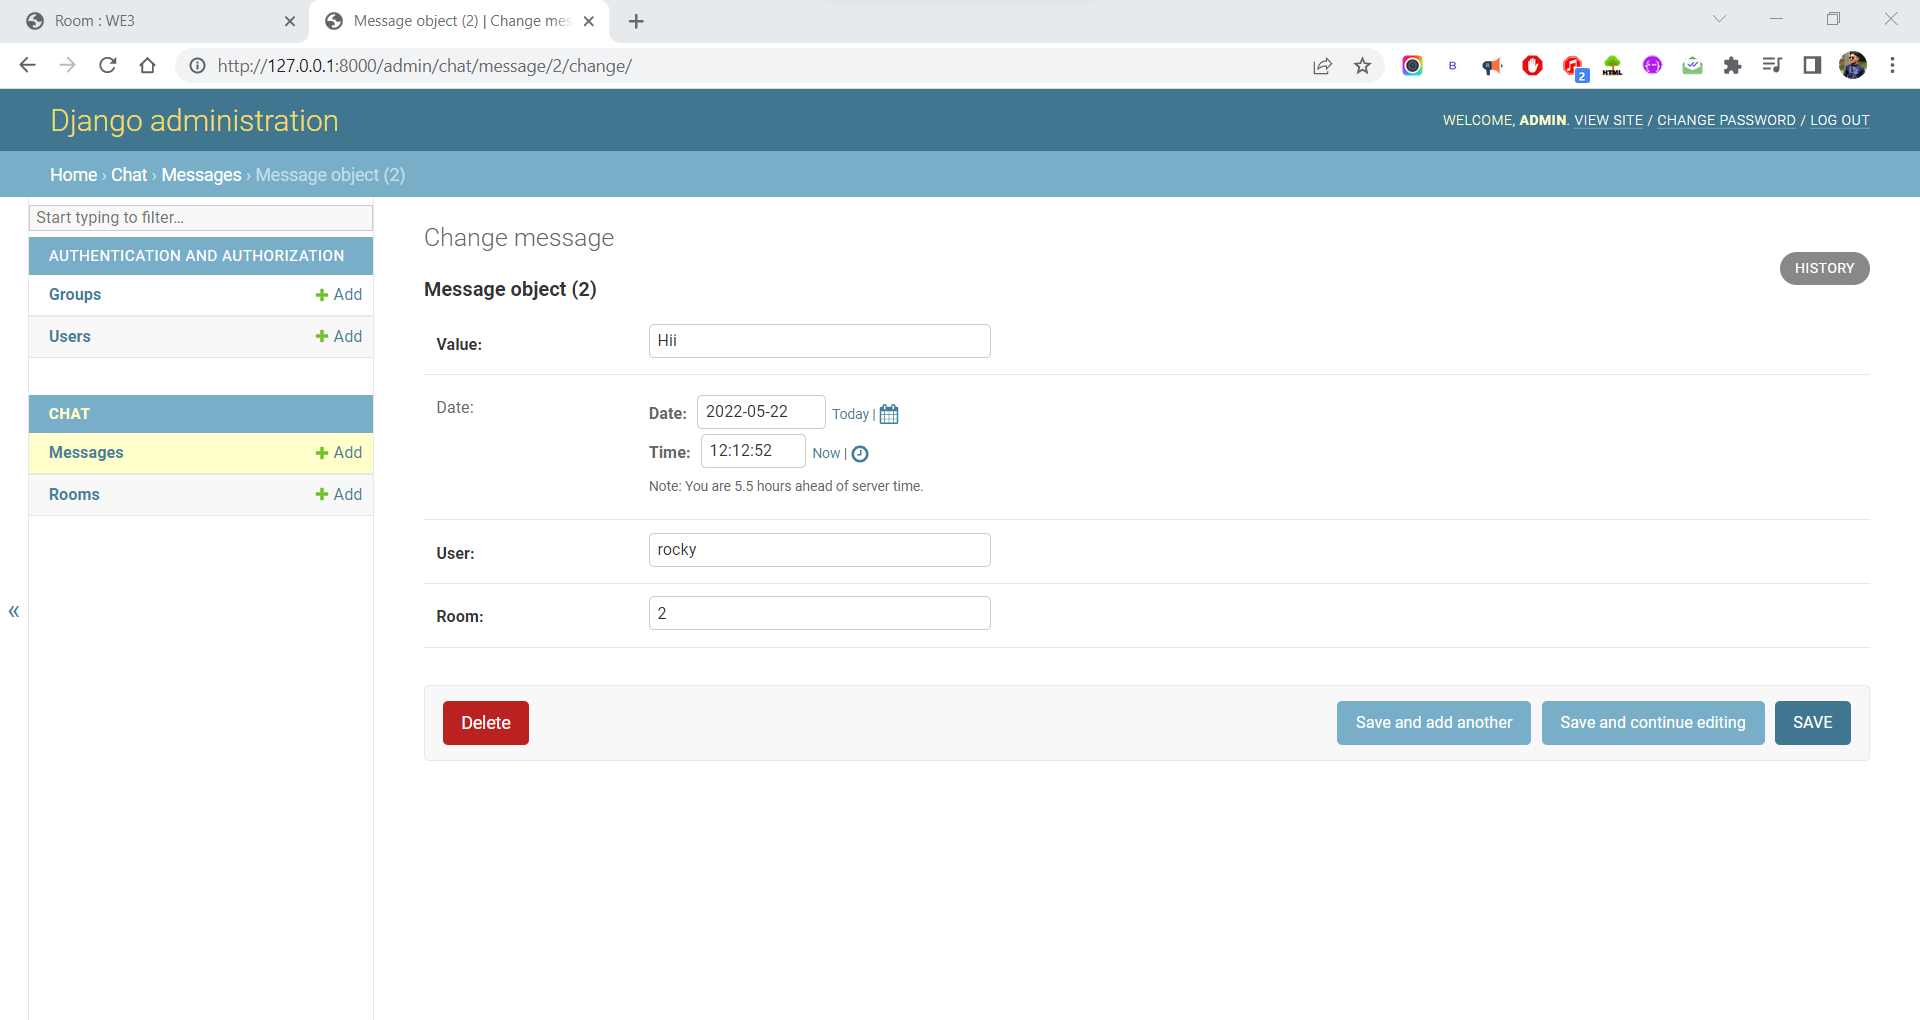Focus the Value input field

click(x=820, y=341)
